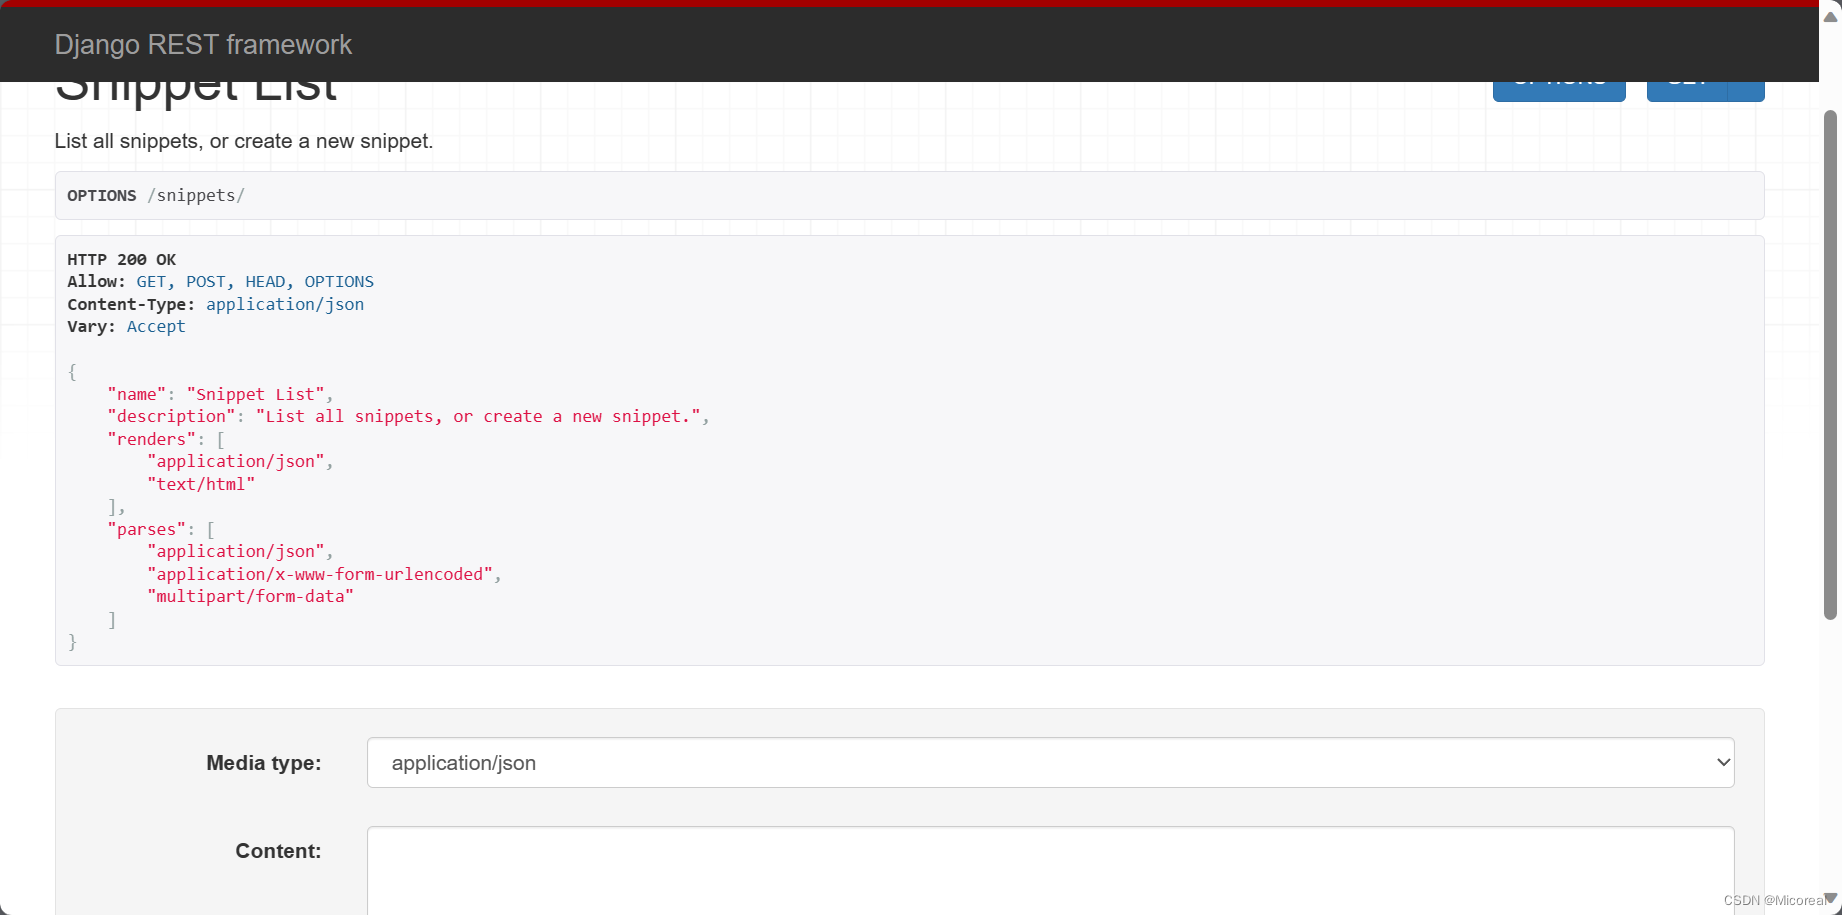Click the "Allow:" header line
1842x915 pixels.
click(x=220, y=282)
